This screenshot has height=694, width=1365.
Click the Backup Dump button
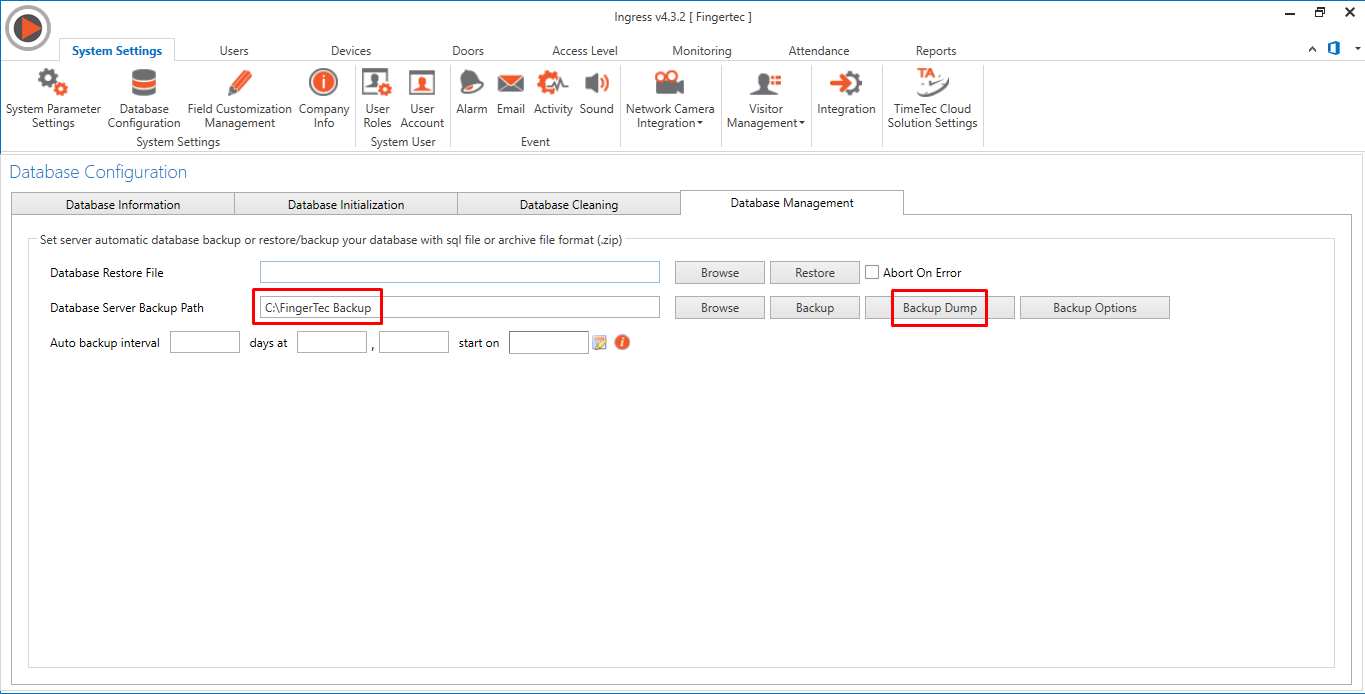click(940, 308)
